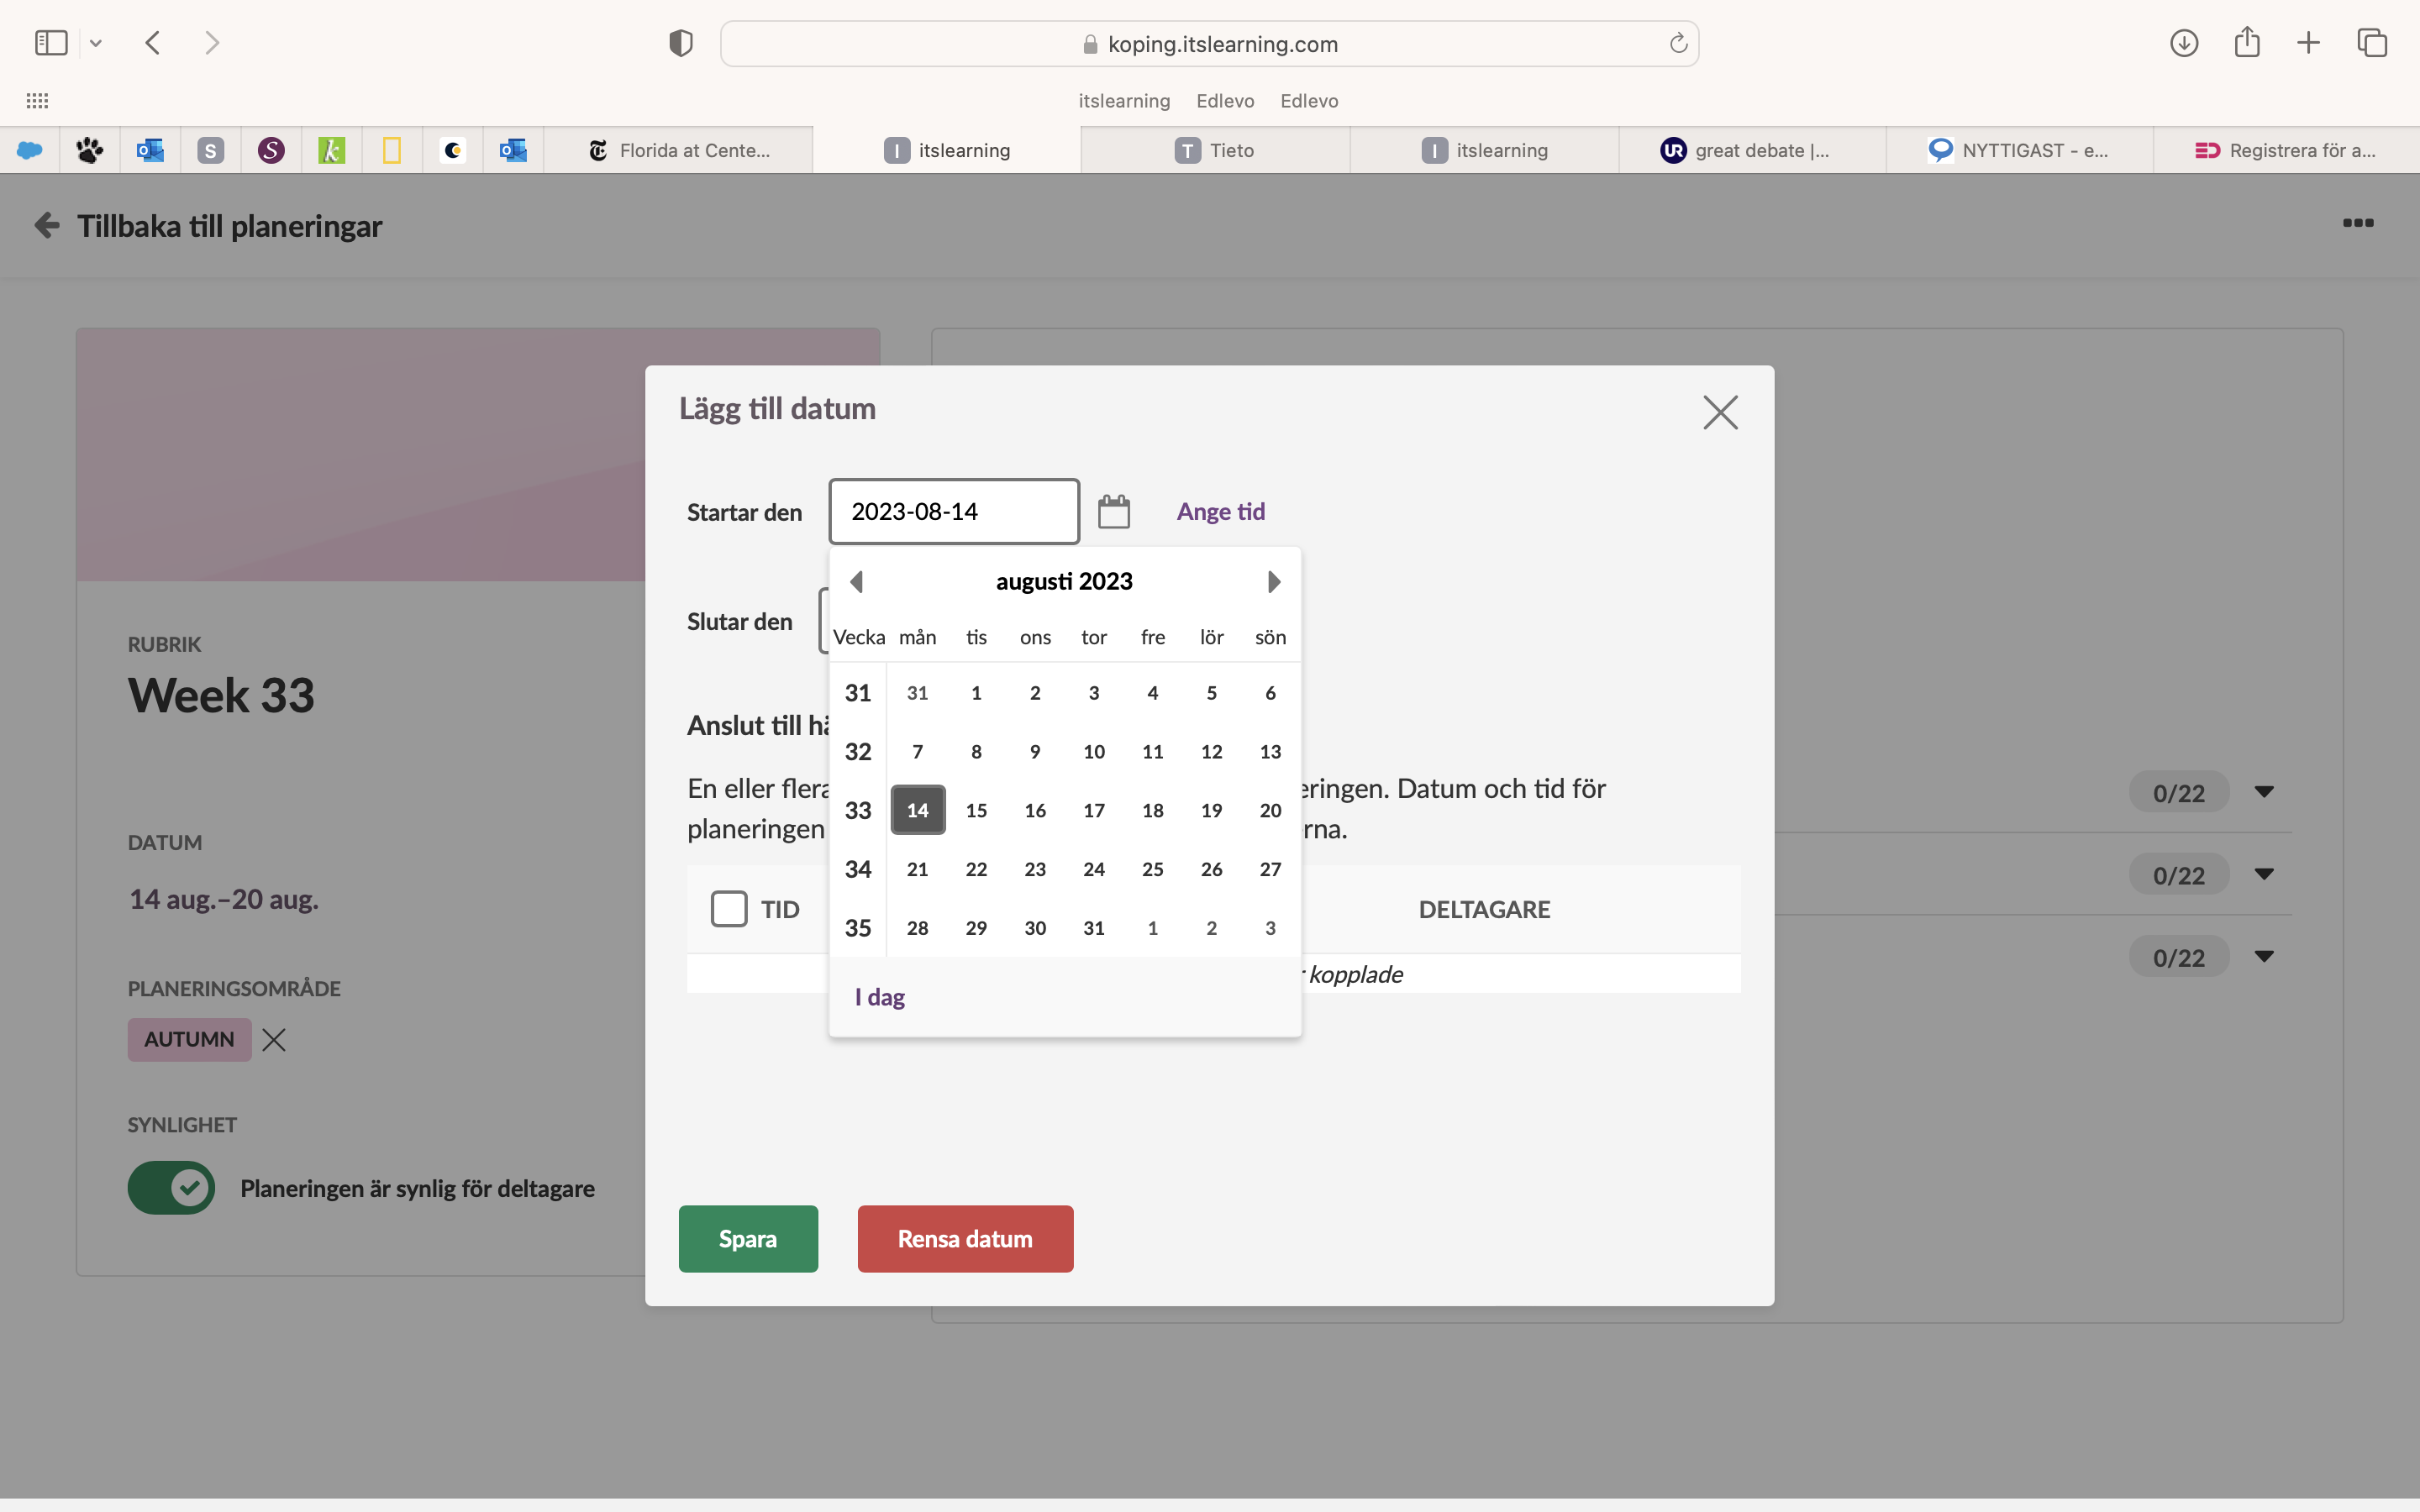
Task: Check the TID checkbox
Action: [729, 908]
